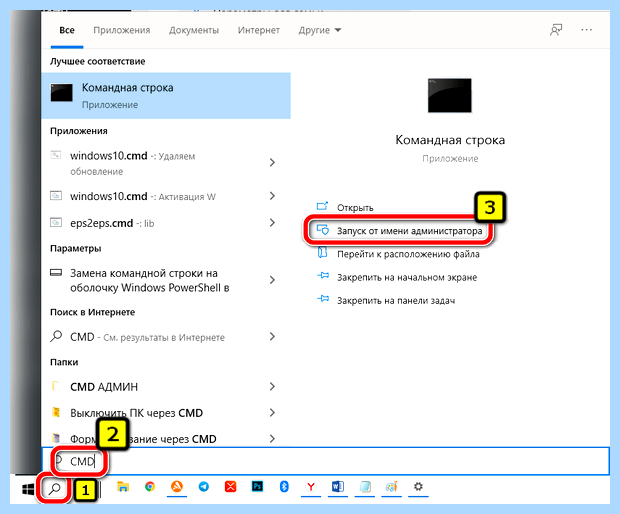Image resolution: width=620 pixels, height=514 pixels.
Task: Click the black icon of Командная строка result
Action: tap(61, 93)
